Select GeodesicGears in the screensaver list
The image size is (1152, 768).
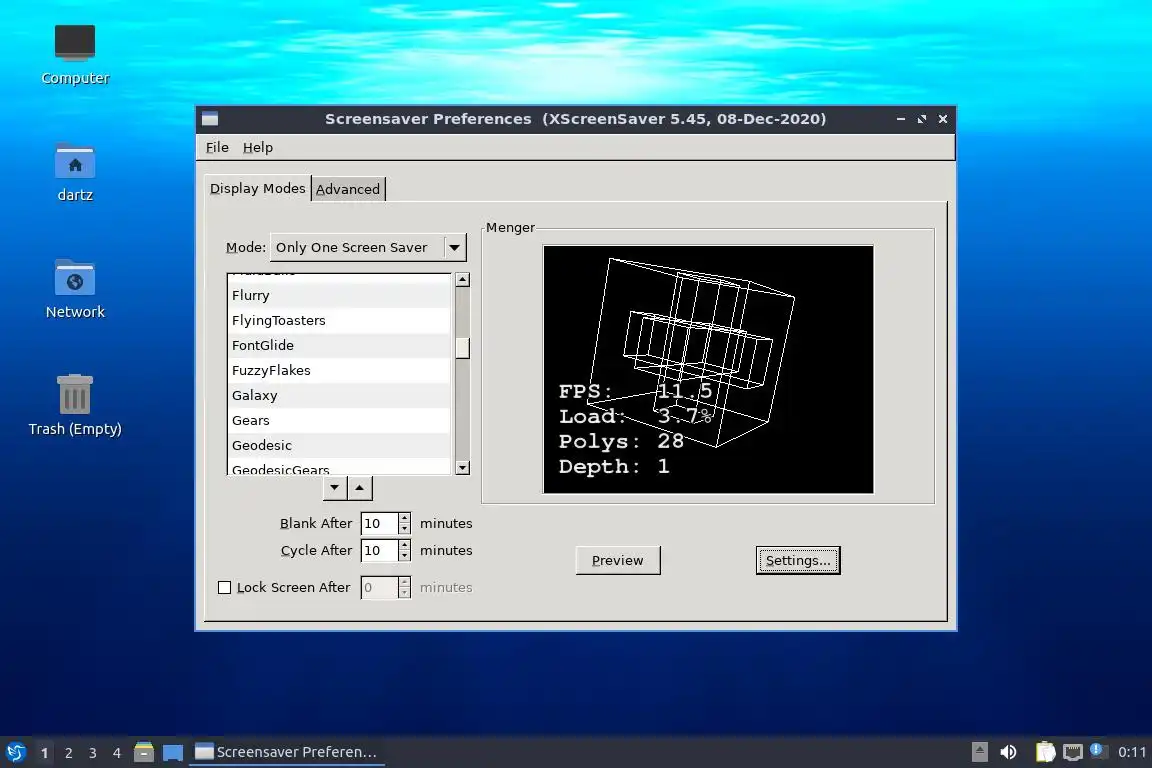tap(339, 467)
